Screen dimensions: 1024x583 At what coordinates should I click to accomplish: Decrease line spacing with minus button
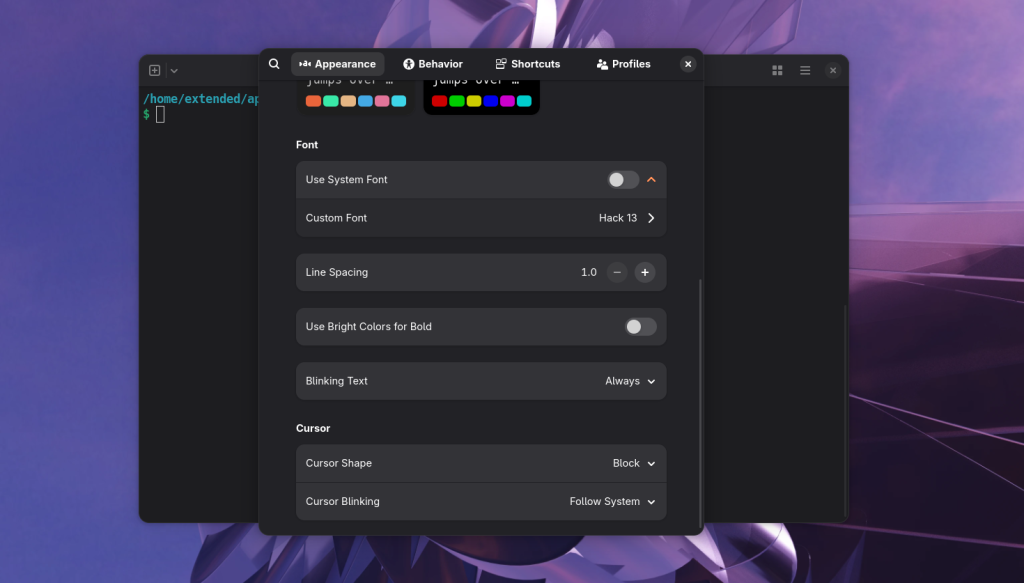tap(617, 272)
